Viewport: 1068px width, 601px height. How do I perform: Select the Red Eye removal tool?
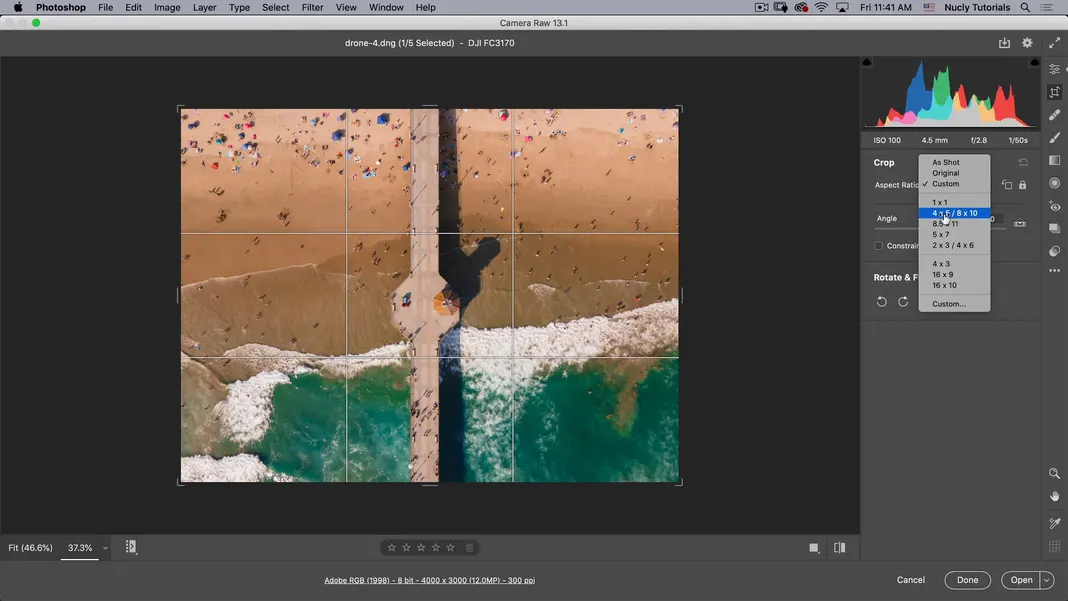(x=1054, y=206)
